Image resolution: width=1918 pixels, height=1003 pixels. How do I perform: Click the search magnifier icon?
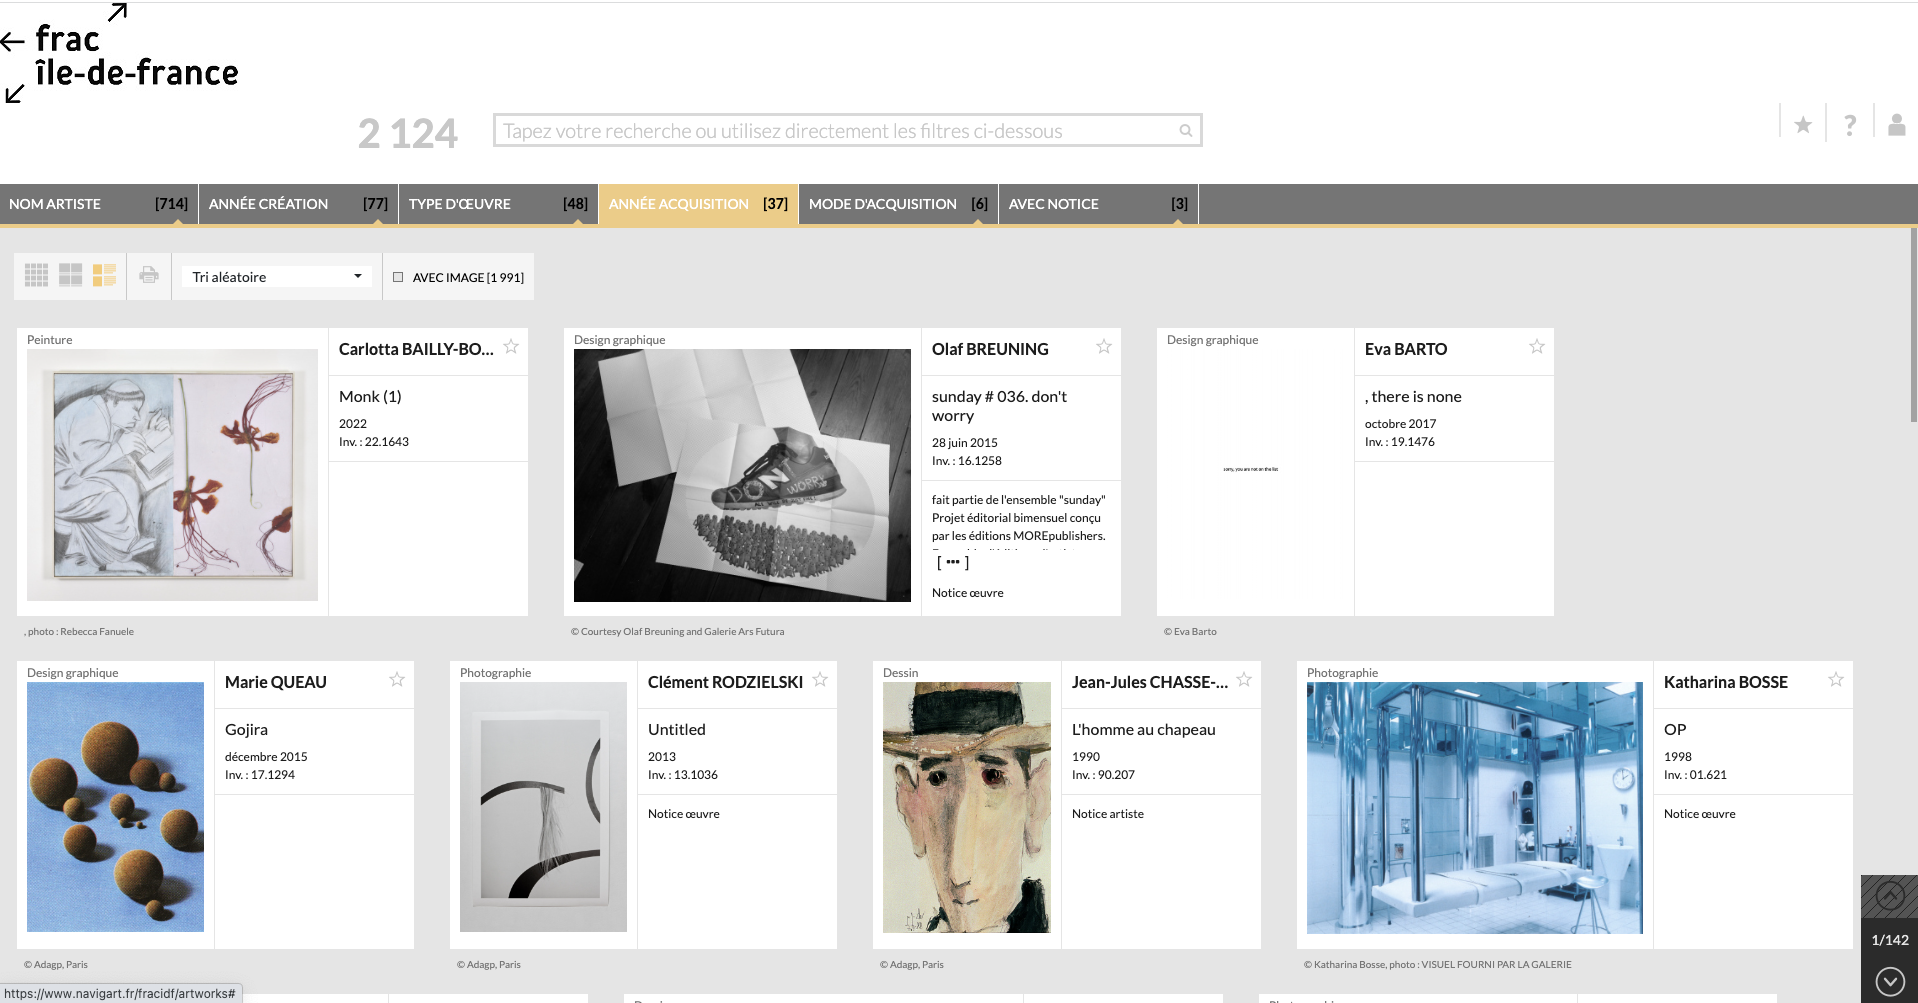coord(1185,131)
